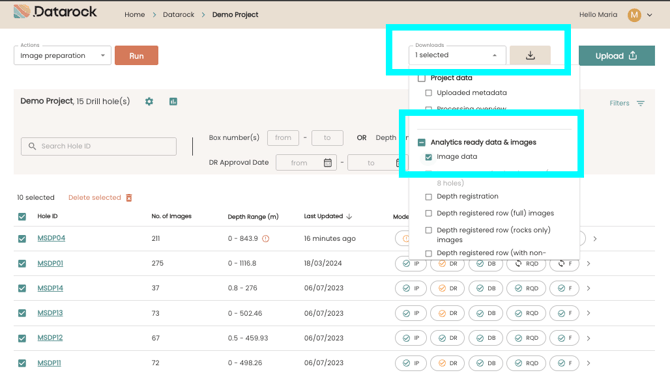Screen dimensions: 670x375
Task: Open the MSDP12 hole link
Action: [x=50, y=337]
